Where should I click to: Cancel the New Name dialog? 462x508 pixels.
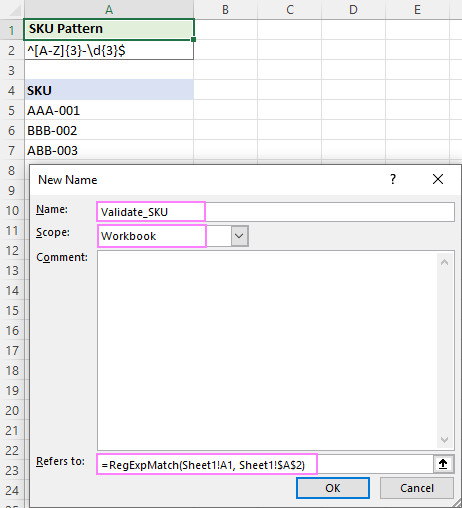coord(417,488)
